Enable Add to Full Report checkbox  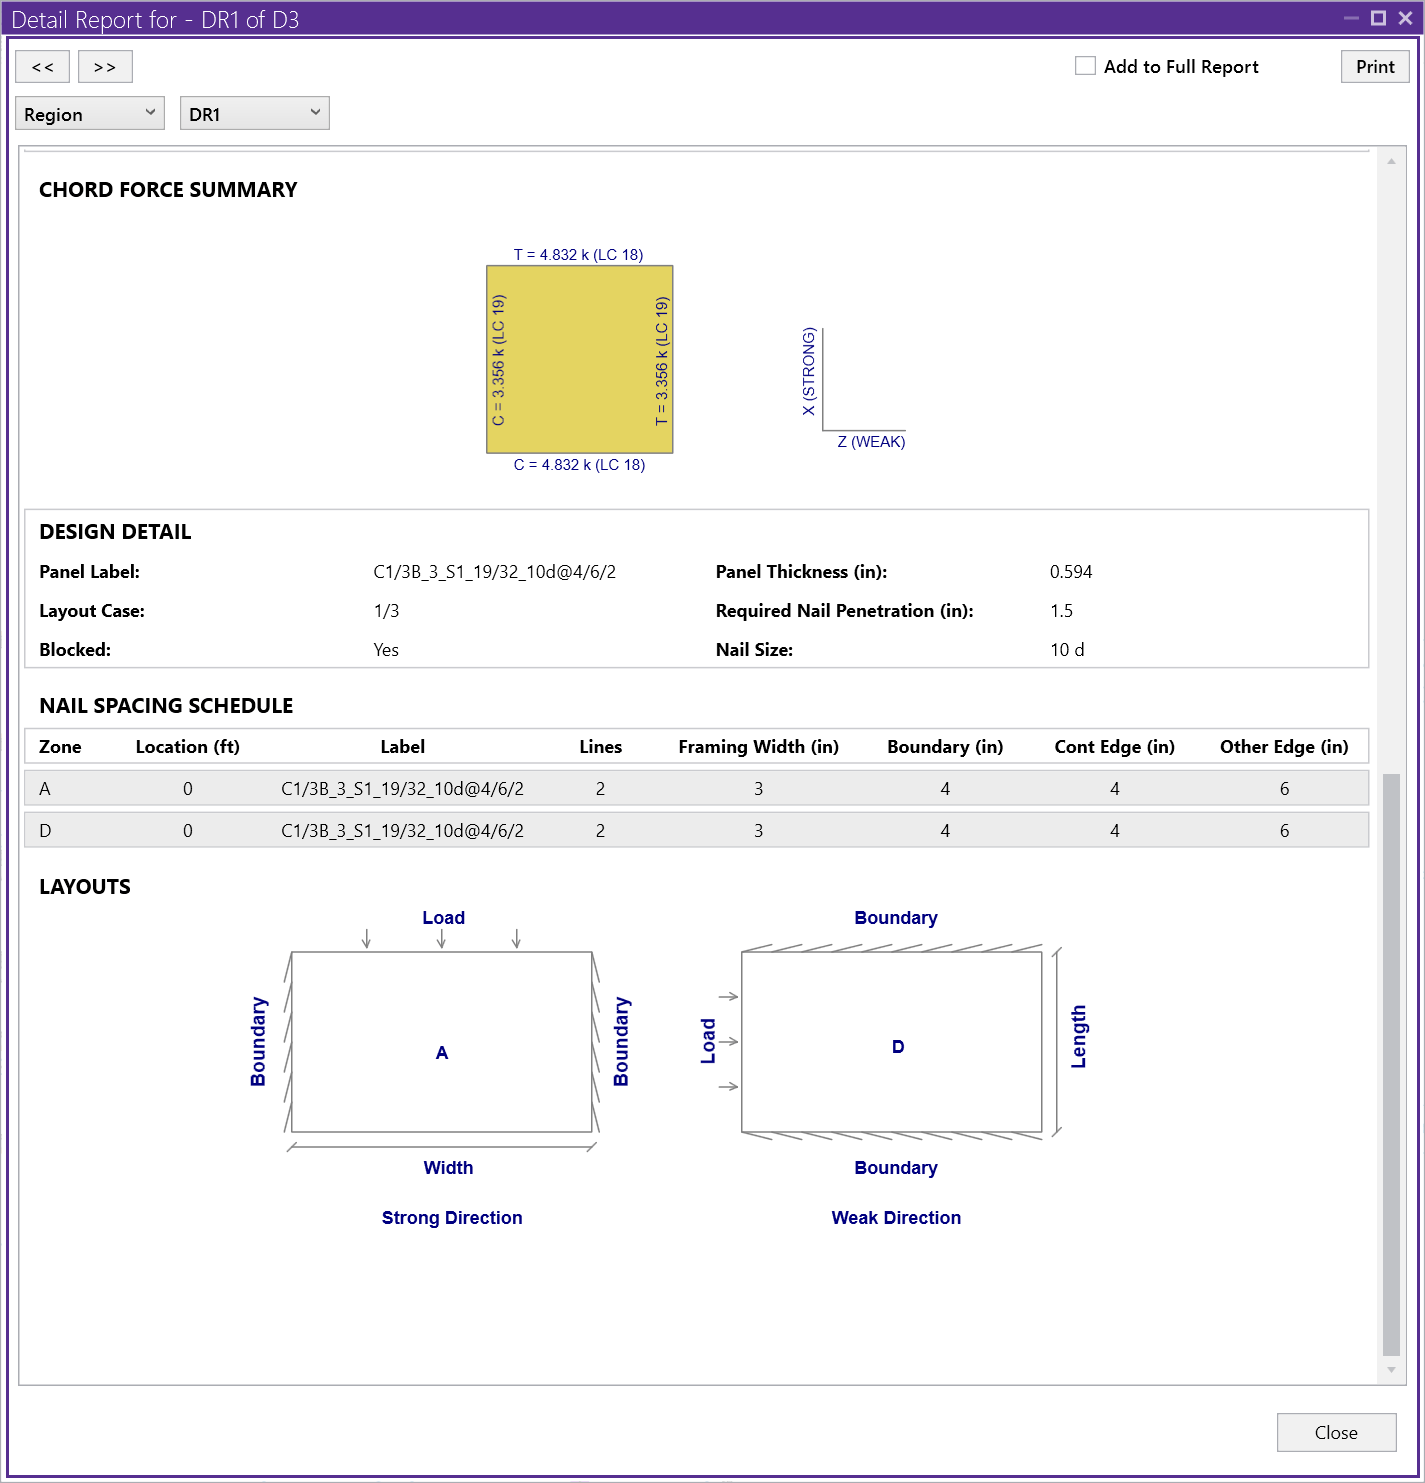(x=1085, y=66)
